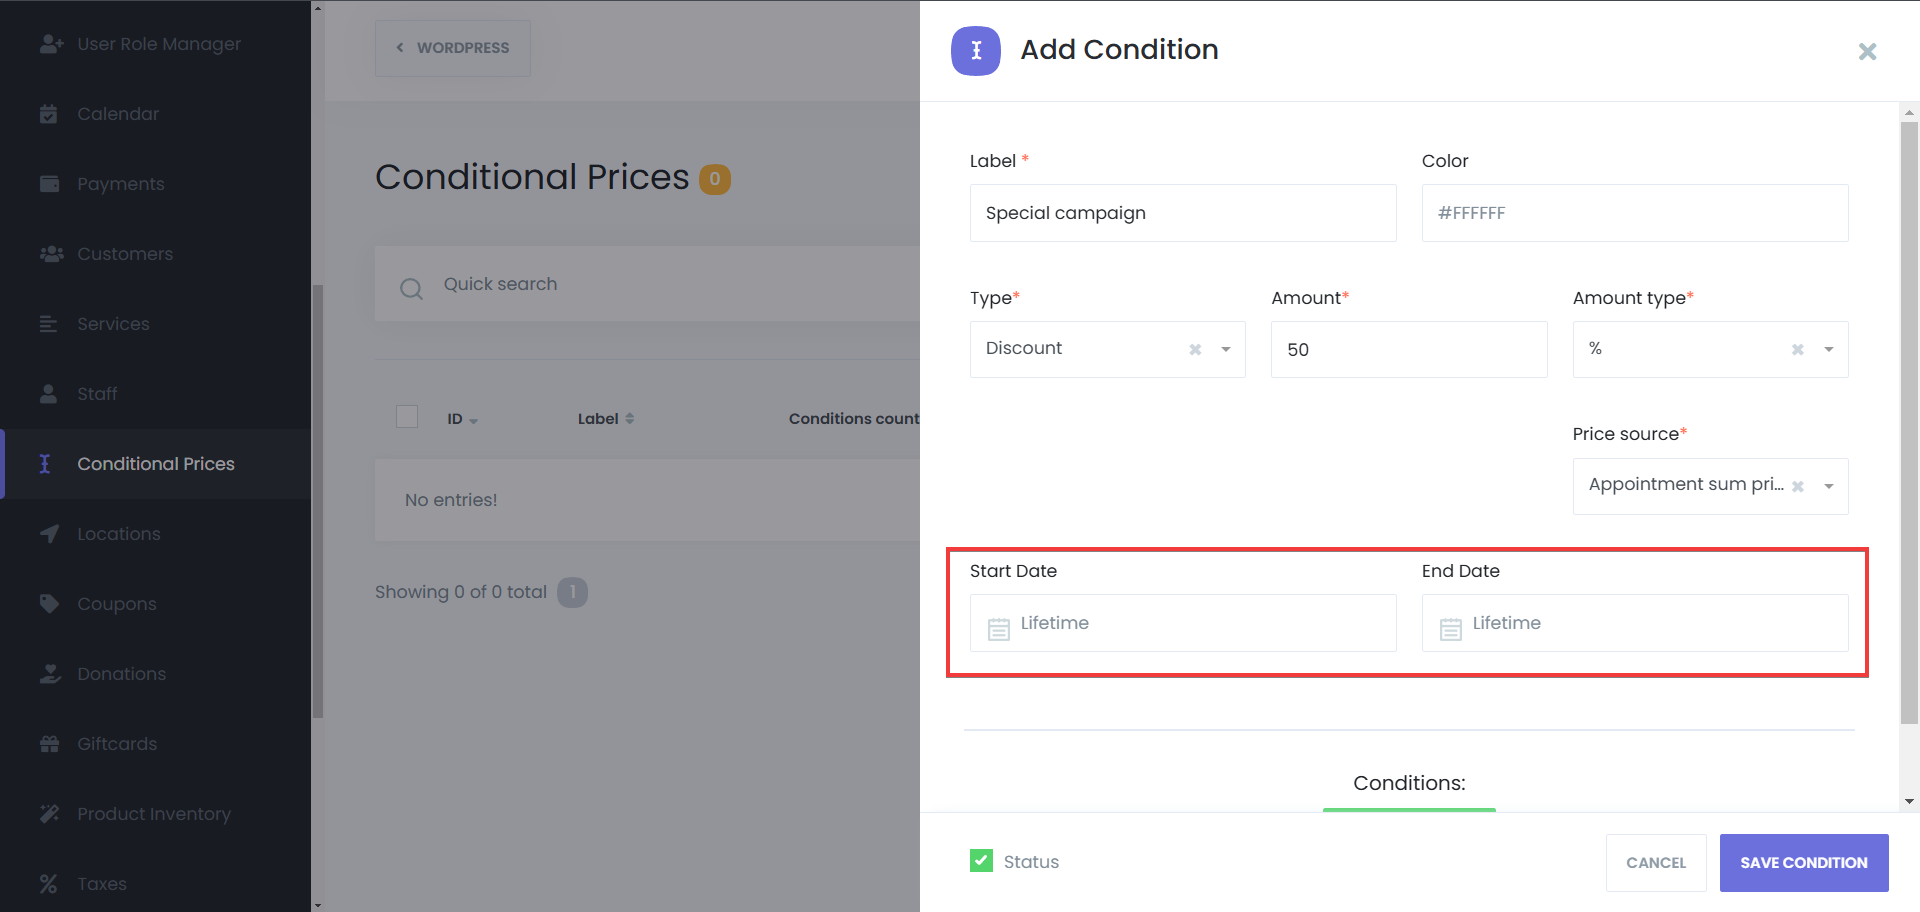Open Services menu item
Image resolution: width=1920 pixels, height=912 pixels.
pos(113,324)
